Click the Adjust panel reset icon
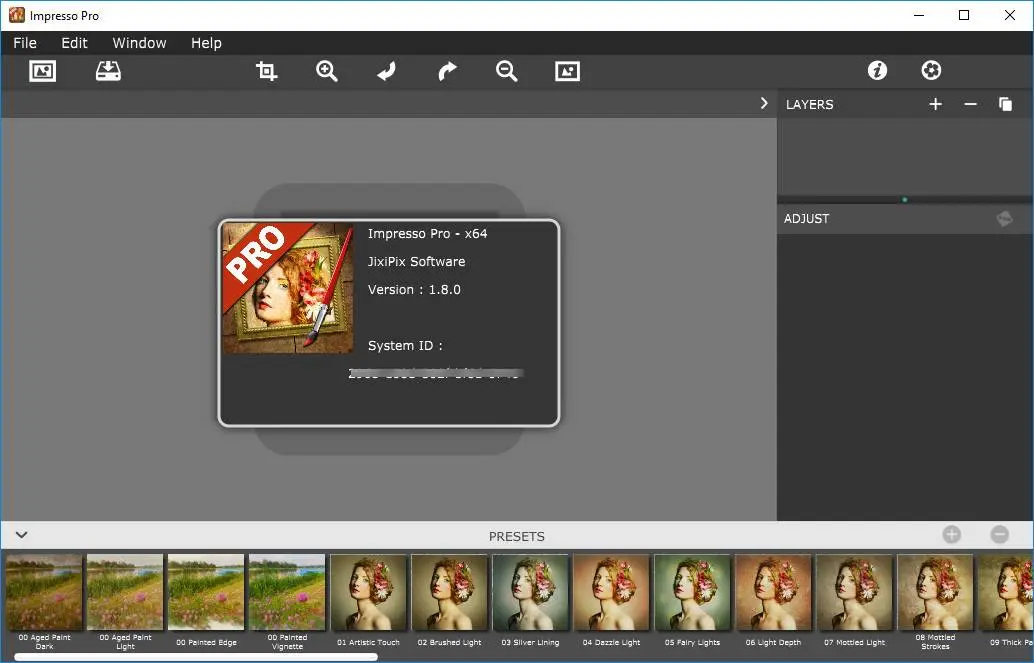 1004,218
